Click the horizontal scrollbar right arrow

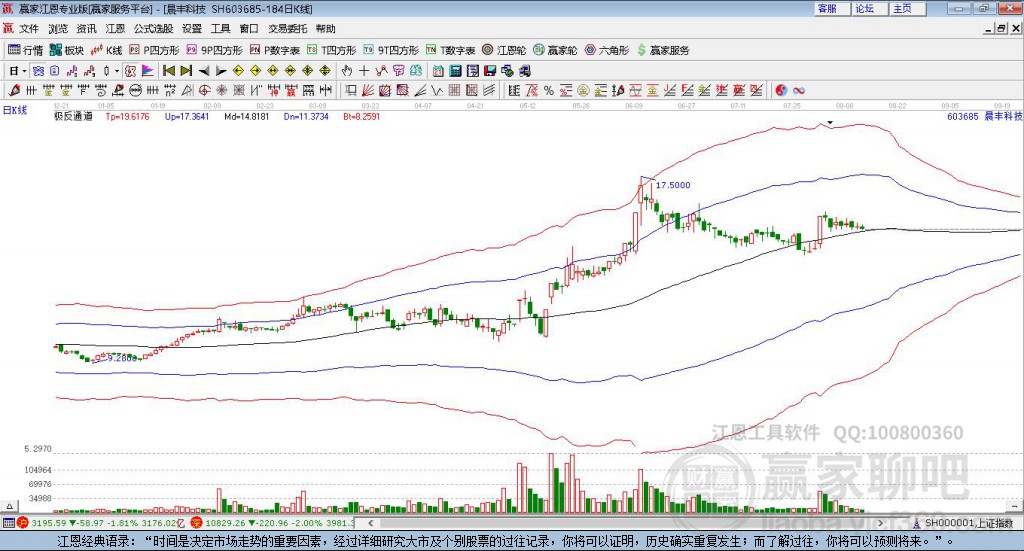[880, 523]
